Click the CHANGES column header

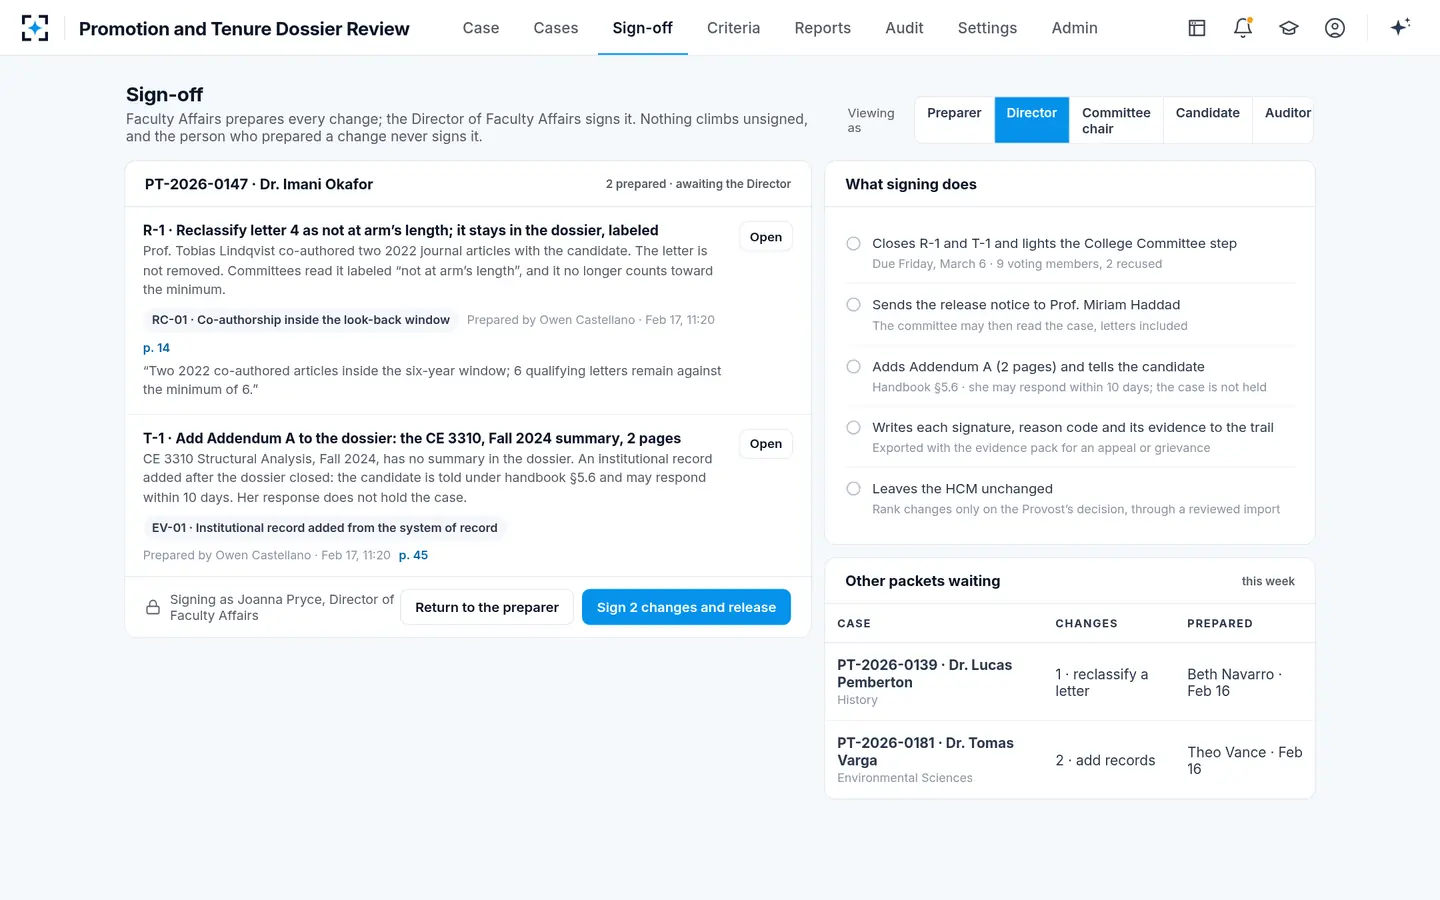coord(1086,623)
